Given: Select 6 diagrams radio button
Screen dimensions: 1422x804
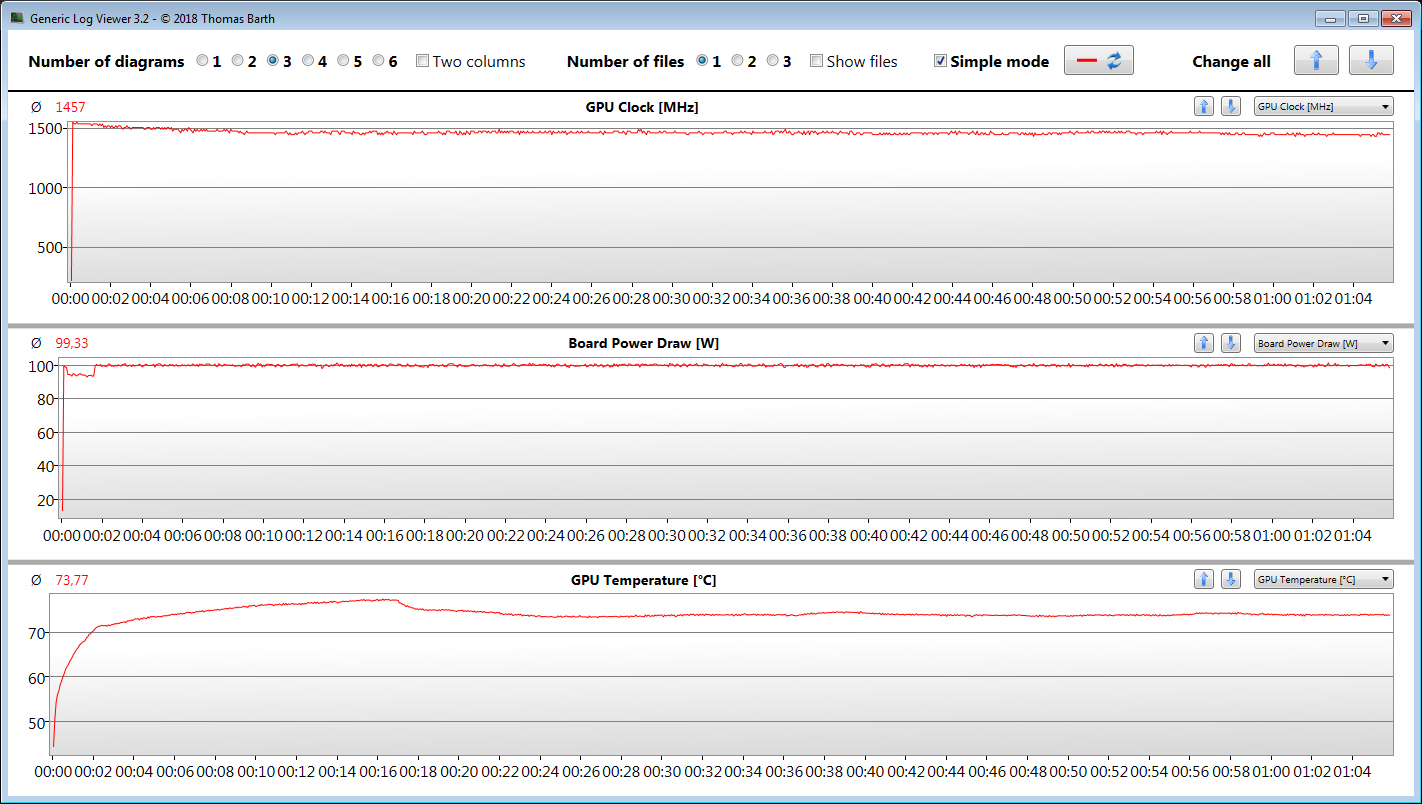Looking at the screenshot, I should coord(378,61).
